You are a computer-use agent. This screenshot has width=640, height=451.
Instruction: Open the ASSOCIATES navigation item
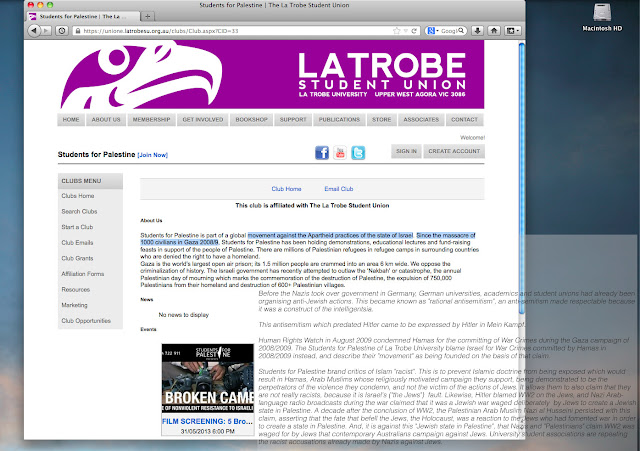click(x=421, y=120)
